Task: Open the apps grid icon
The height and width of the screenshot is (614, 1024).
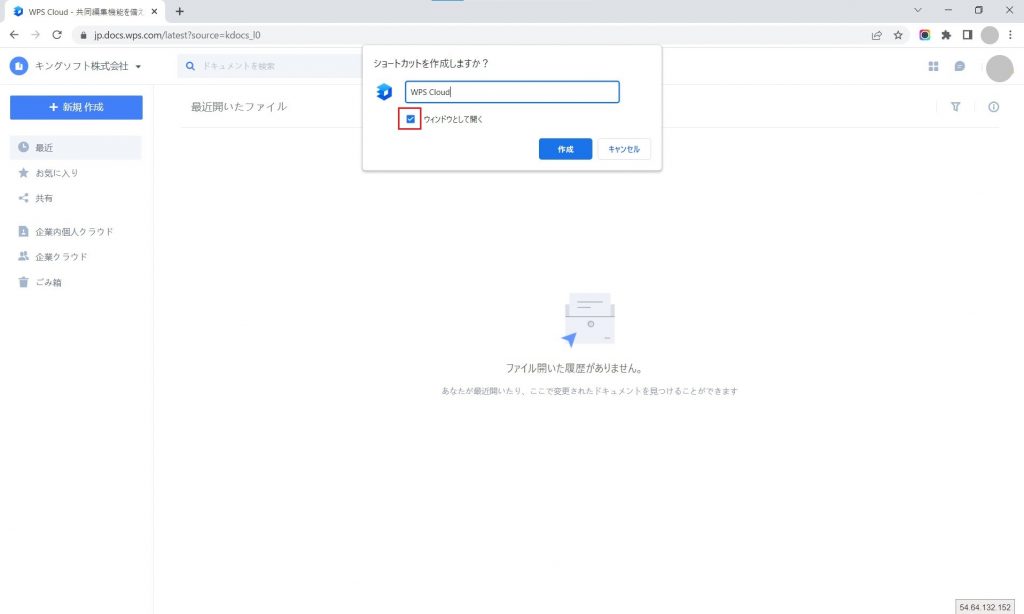Action: pyautogui.click(x=933, y=66)
